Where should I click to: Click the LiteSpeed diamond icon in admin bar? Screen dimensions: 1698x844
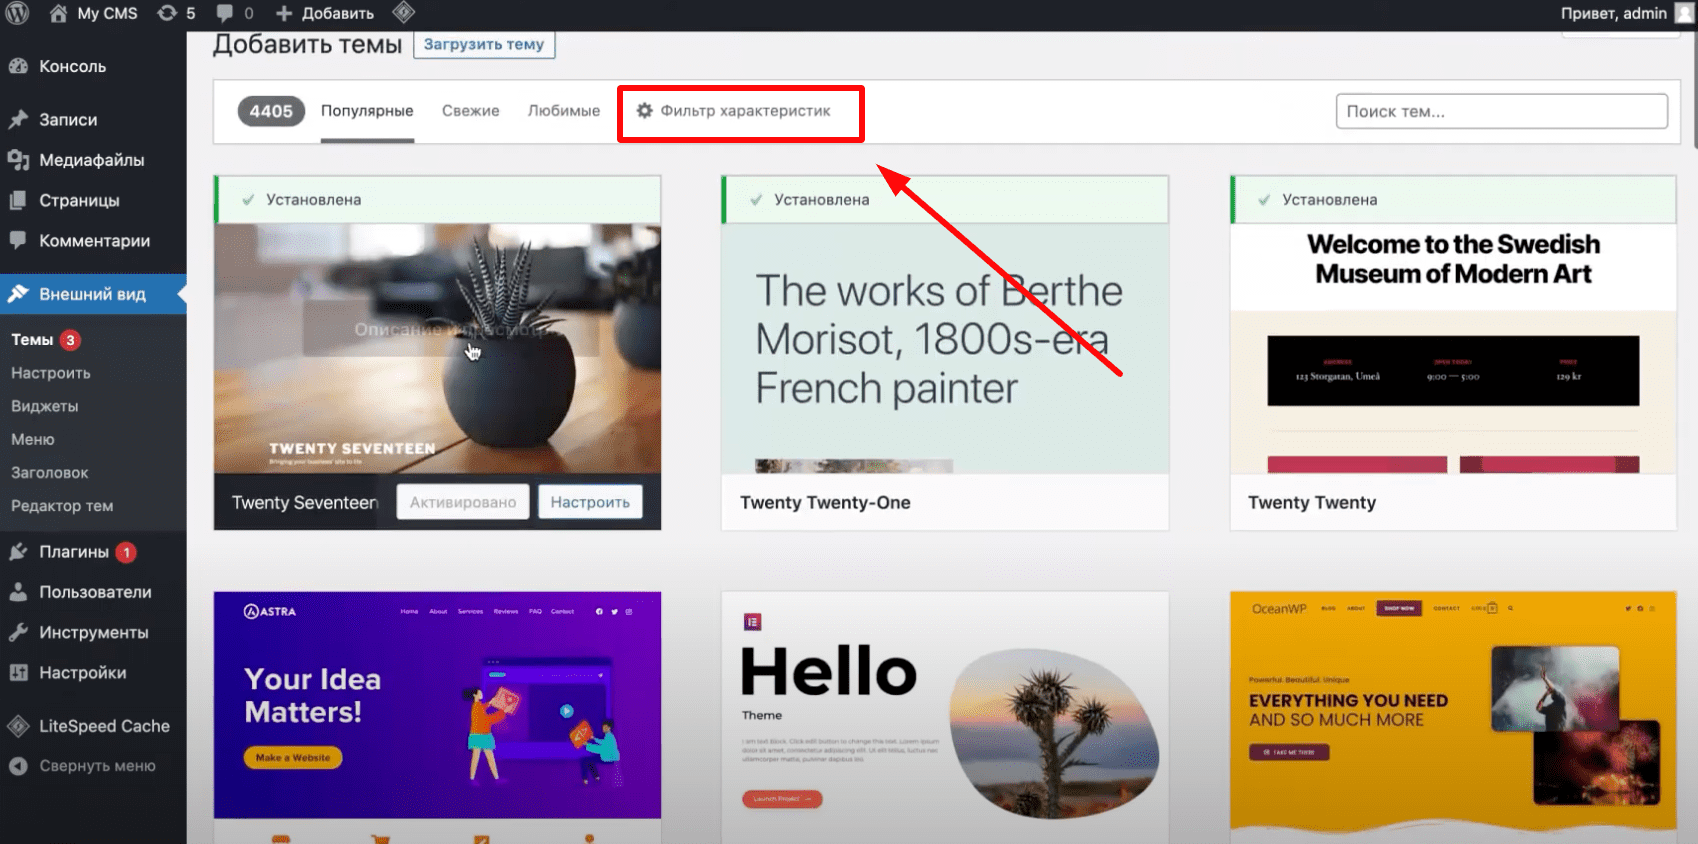click(403, 13)
